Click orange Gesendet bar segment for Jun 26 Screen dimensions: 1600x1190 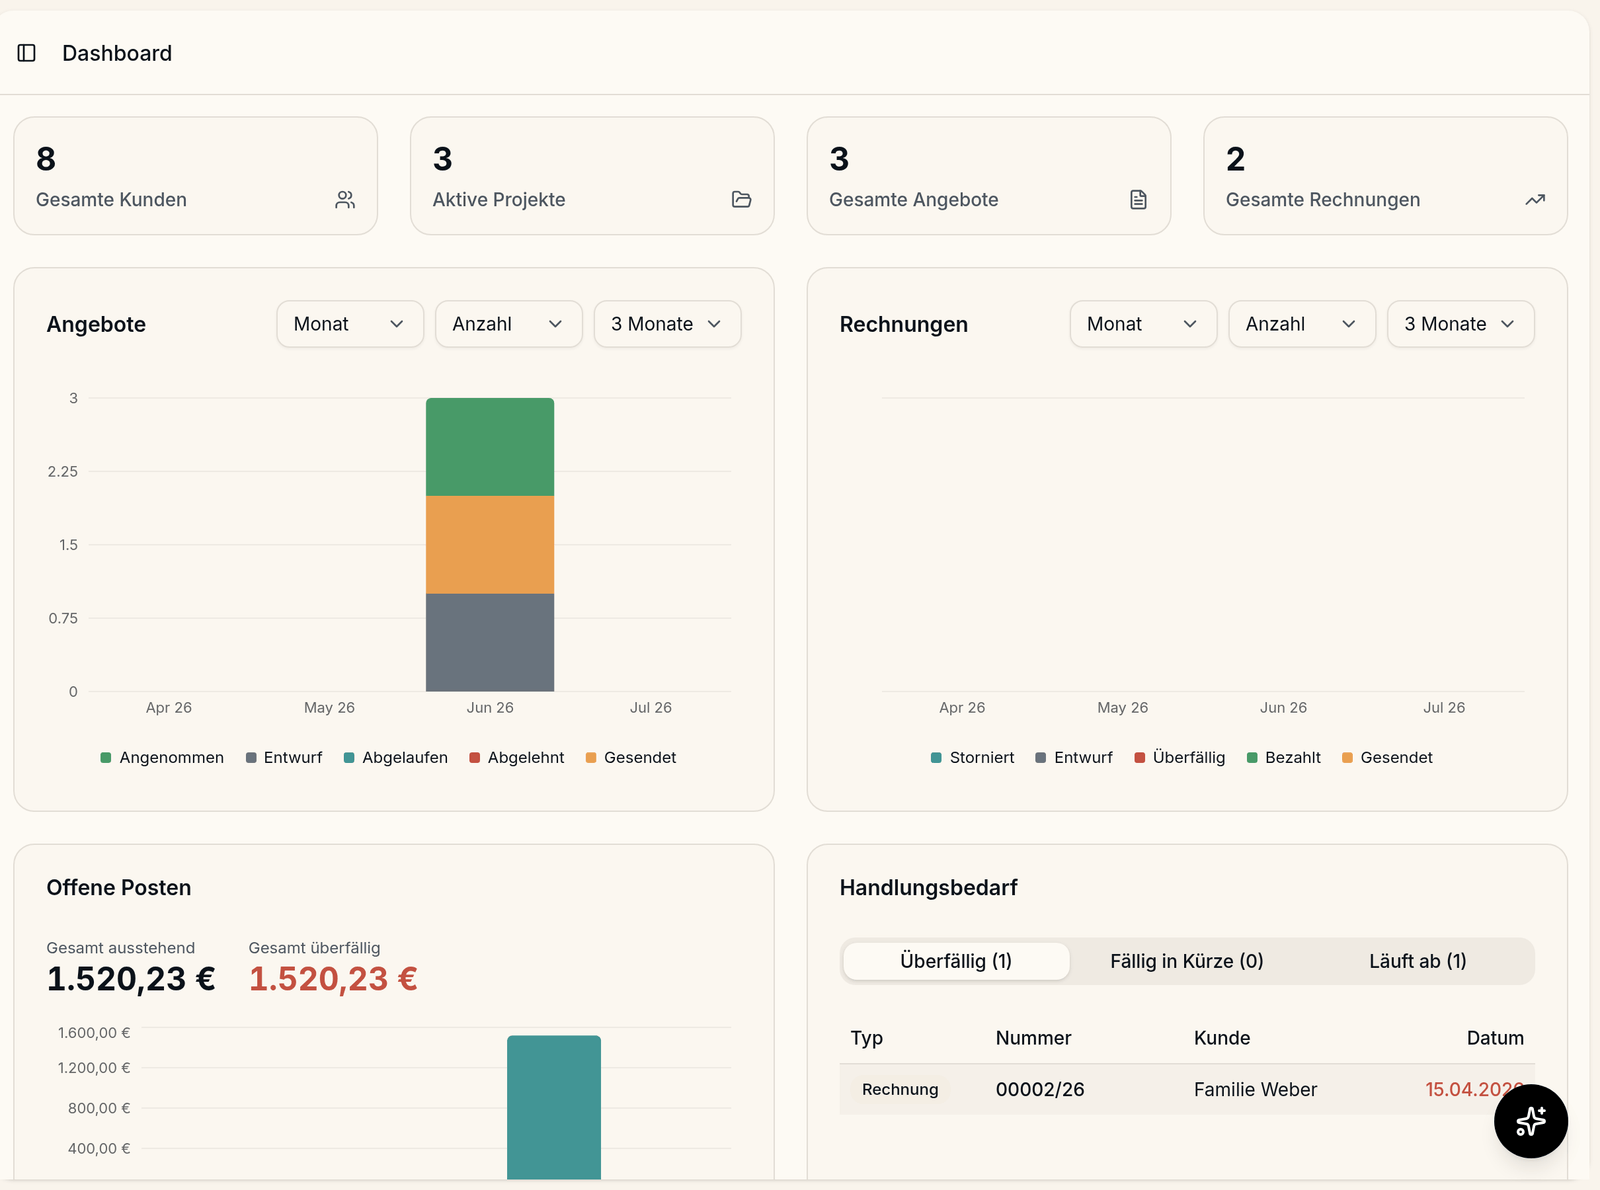coord(490,545)
